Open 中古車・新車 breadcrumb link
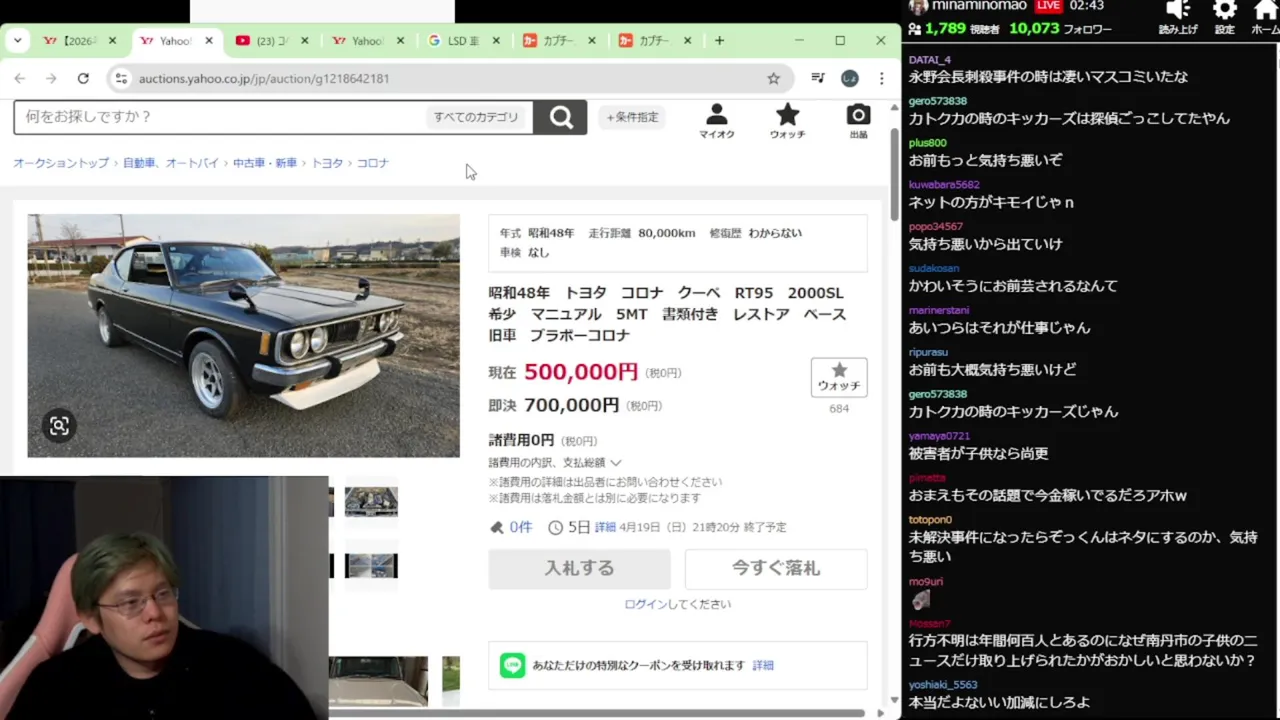This screenshot has width=1280, height=720. point(265,163)
